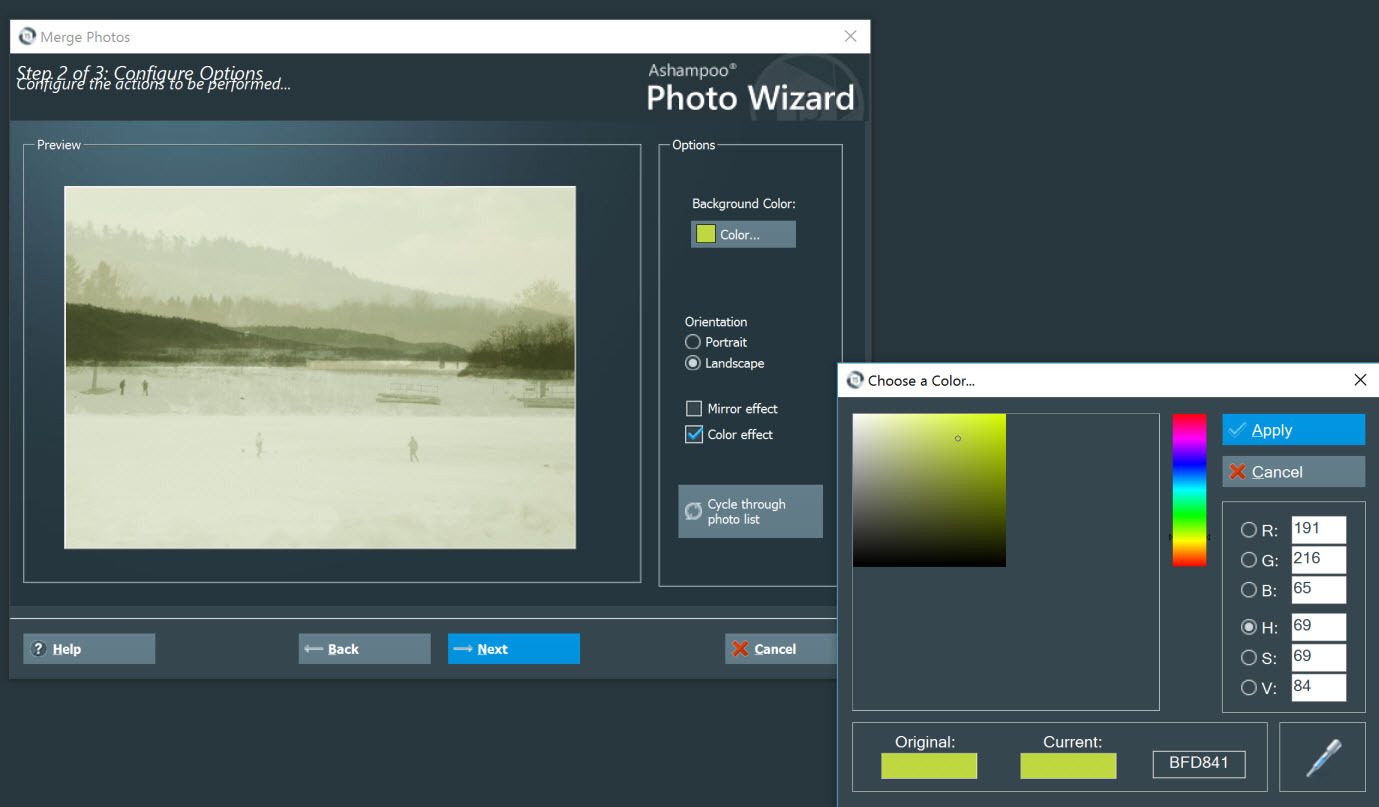Go Back to the previous wizard step
This screenshot has width=1379, height=807.
point(364,649)
